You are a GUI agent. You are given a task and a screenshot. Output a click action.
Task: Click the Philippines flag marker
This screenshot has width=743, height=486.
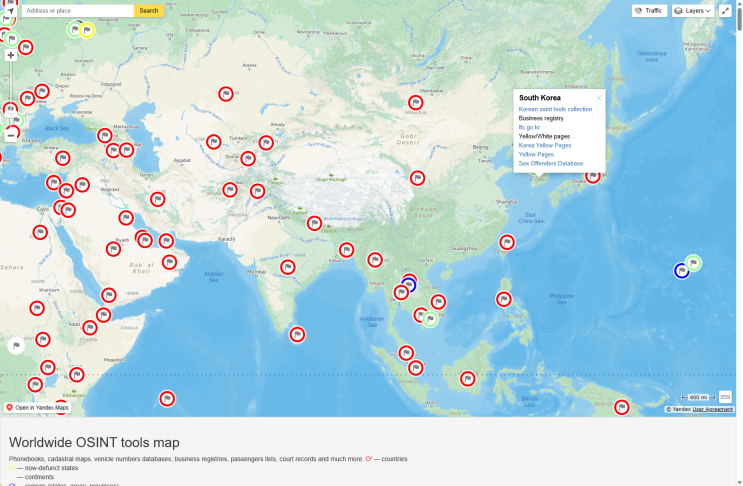tap(504, 299)
